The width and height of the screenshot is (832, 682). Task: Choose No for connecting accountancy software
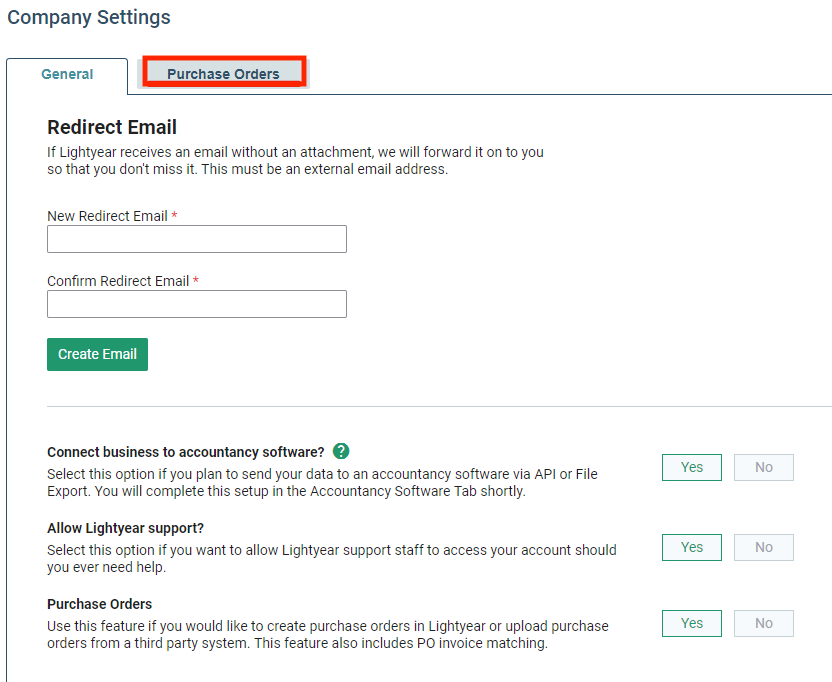764,467
